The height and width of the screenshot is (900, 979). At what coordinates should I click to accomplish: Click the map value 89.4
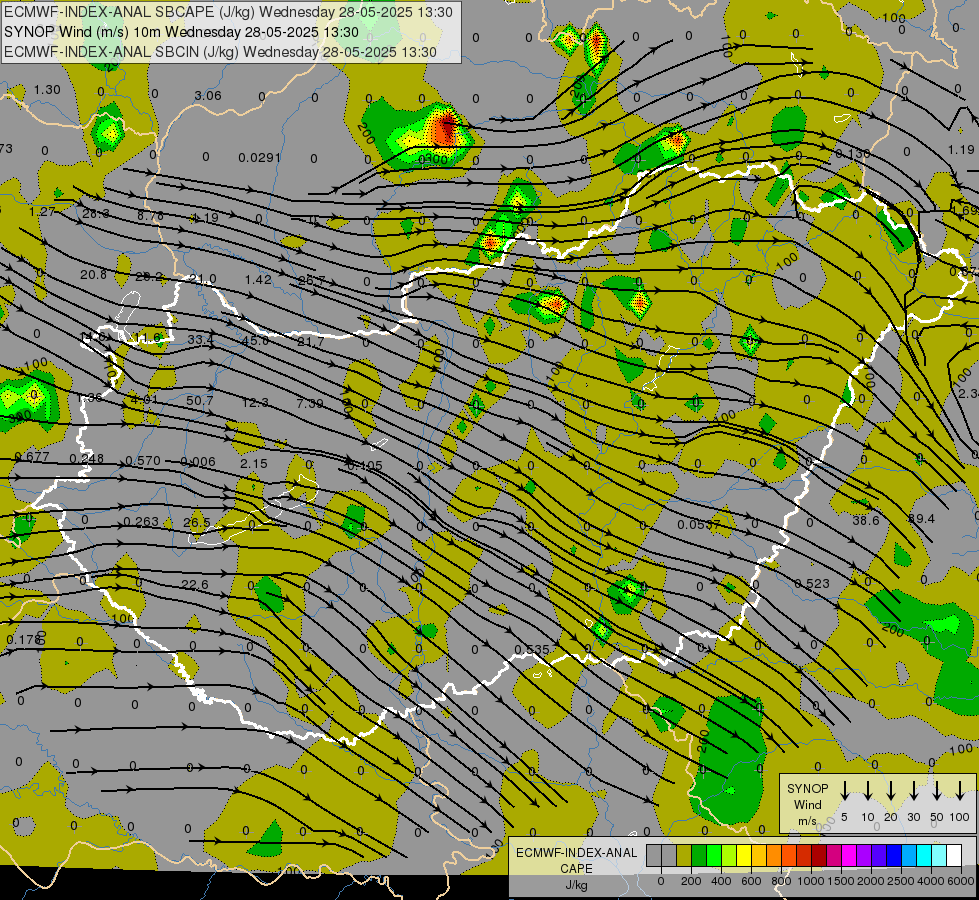[922, 519]
